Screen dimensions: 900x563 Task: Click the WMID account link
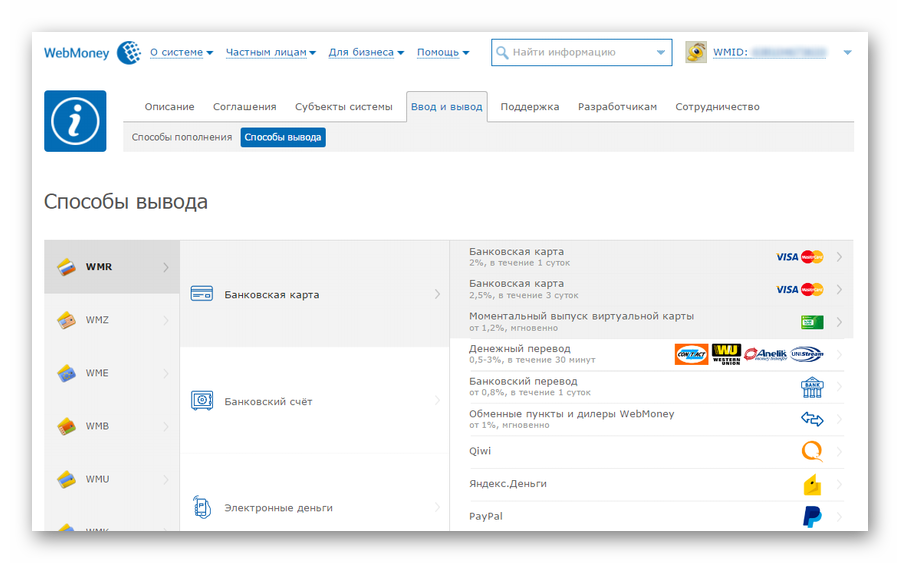tap(770, 52)
